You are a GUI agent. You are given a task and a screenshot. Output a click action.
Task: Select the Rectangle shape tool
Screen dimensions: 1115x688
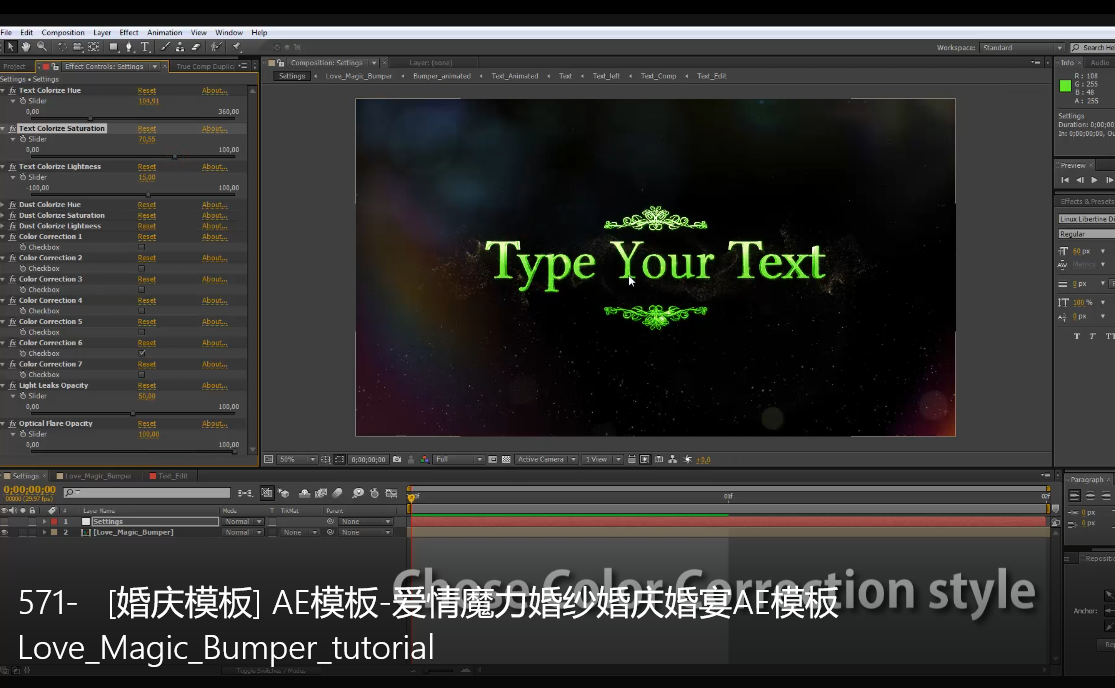[x=114, y=47]
